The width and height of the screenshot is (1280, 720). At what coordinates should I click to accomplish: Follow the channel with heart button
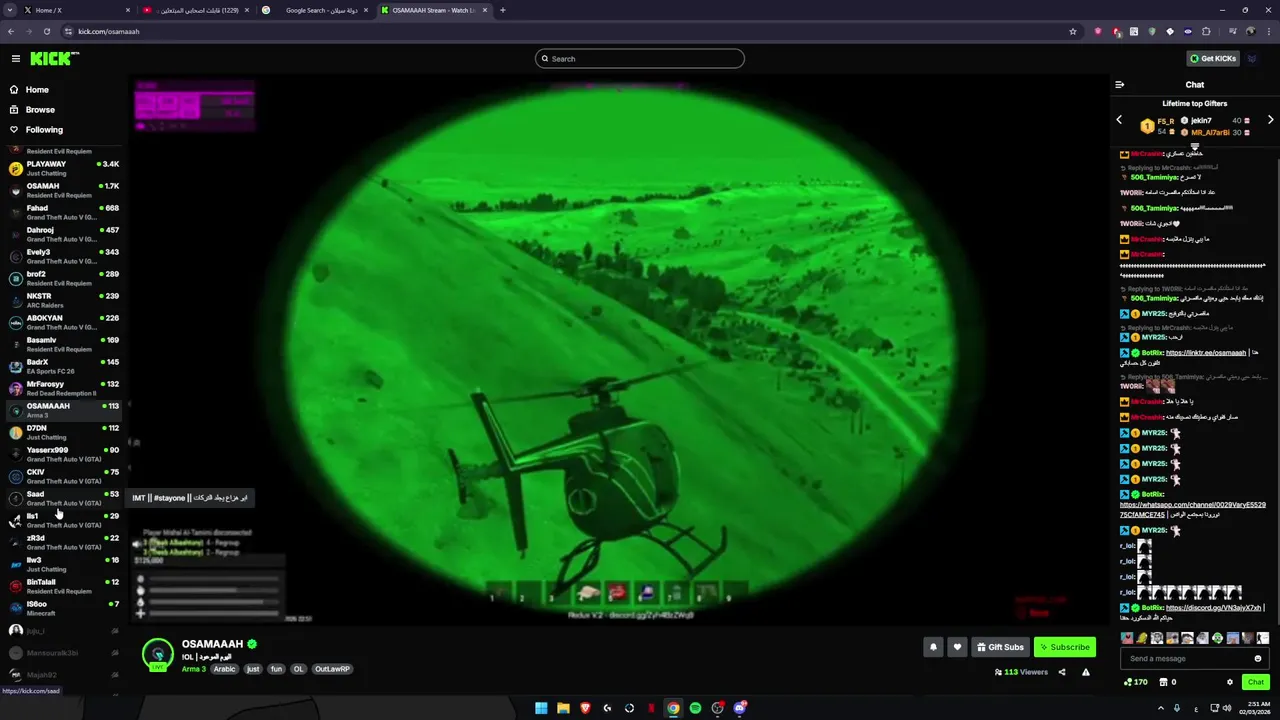click(957, 647)
